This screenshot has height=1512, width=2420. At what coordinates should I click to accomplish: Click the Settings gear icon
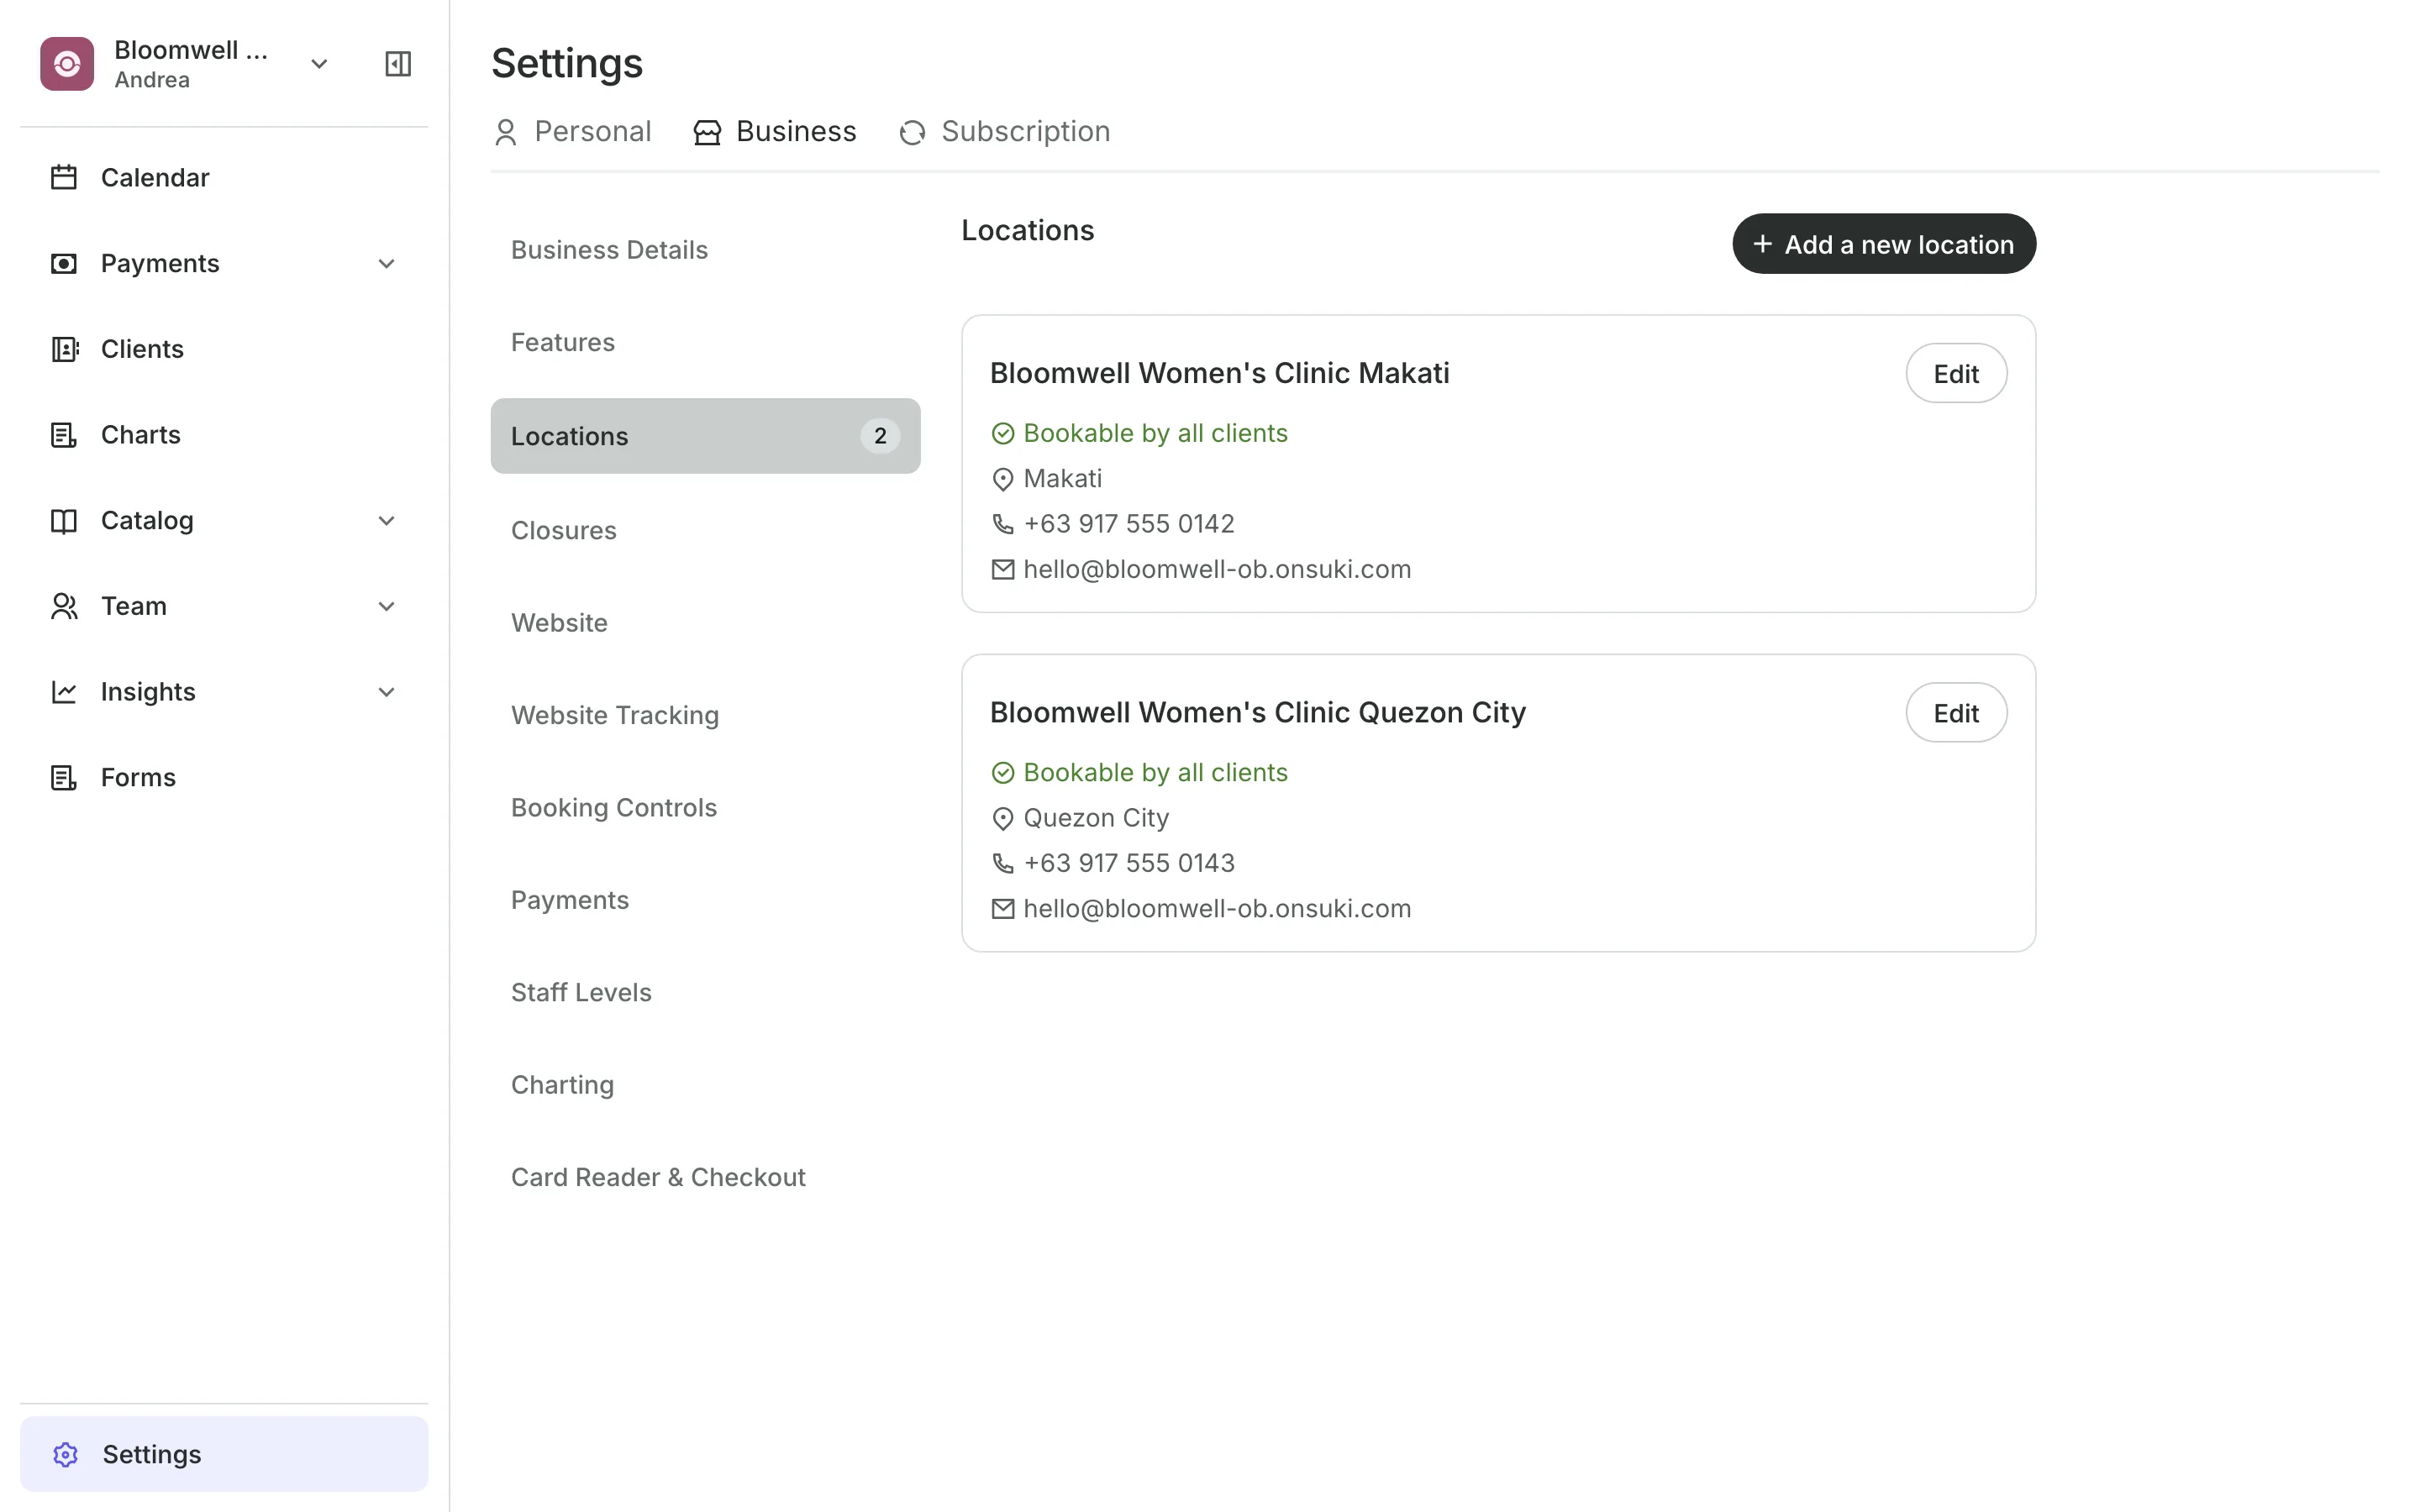tap(66, 1454)
